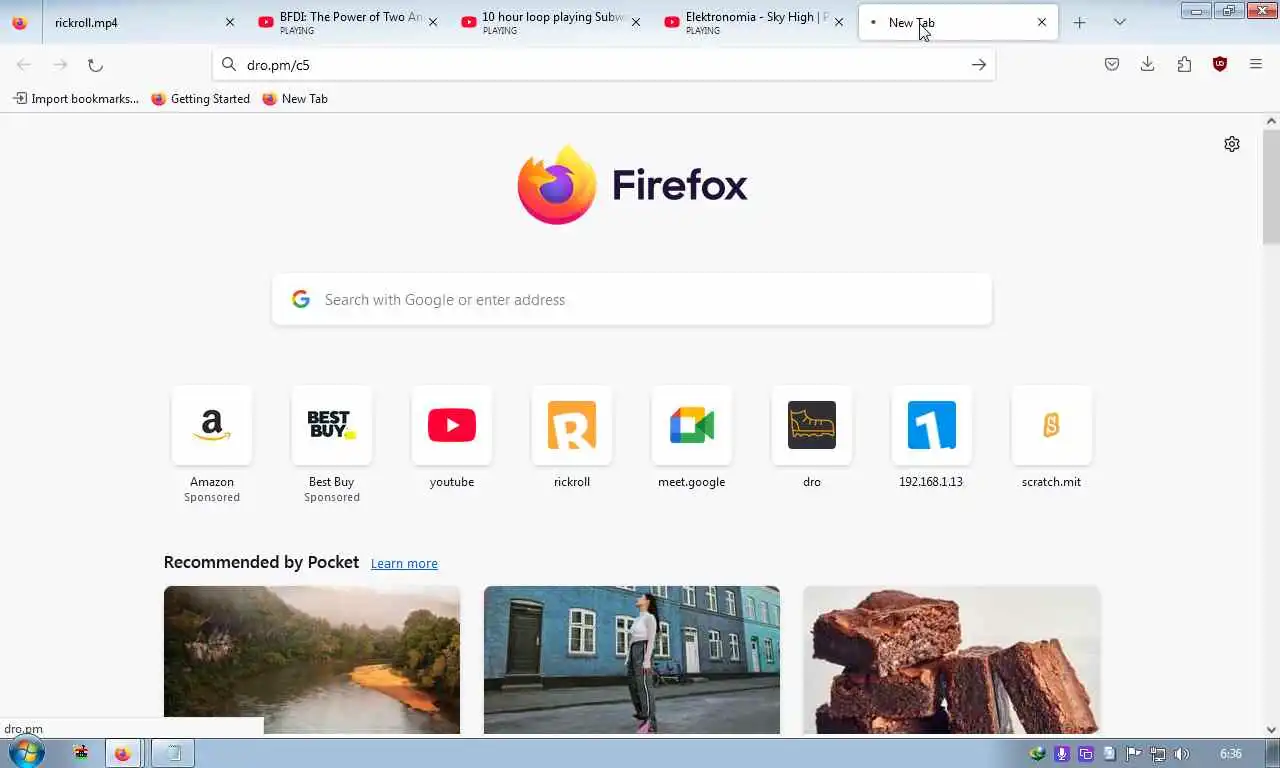Open the brownies Pocket story

952,660
